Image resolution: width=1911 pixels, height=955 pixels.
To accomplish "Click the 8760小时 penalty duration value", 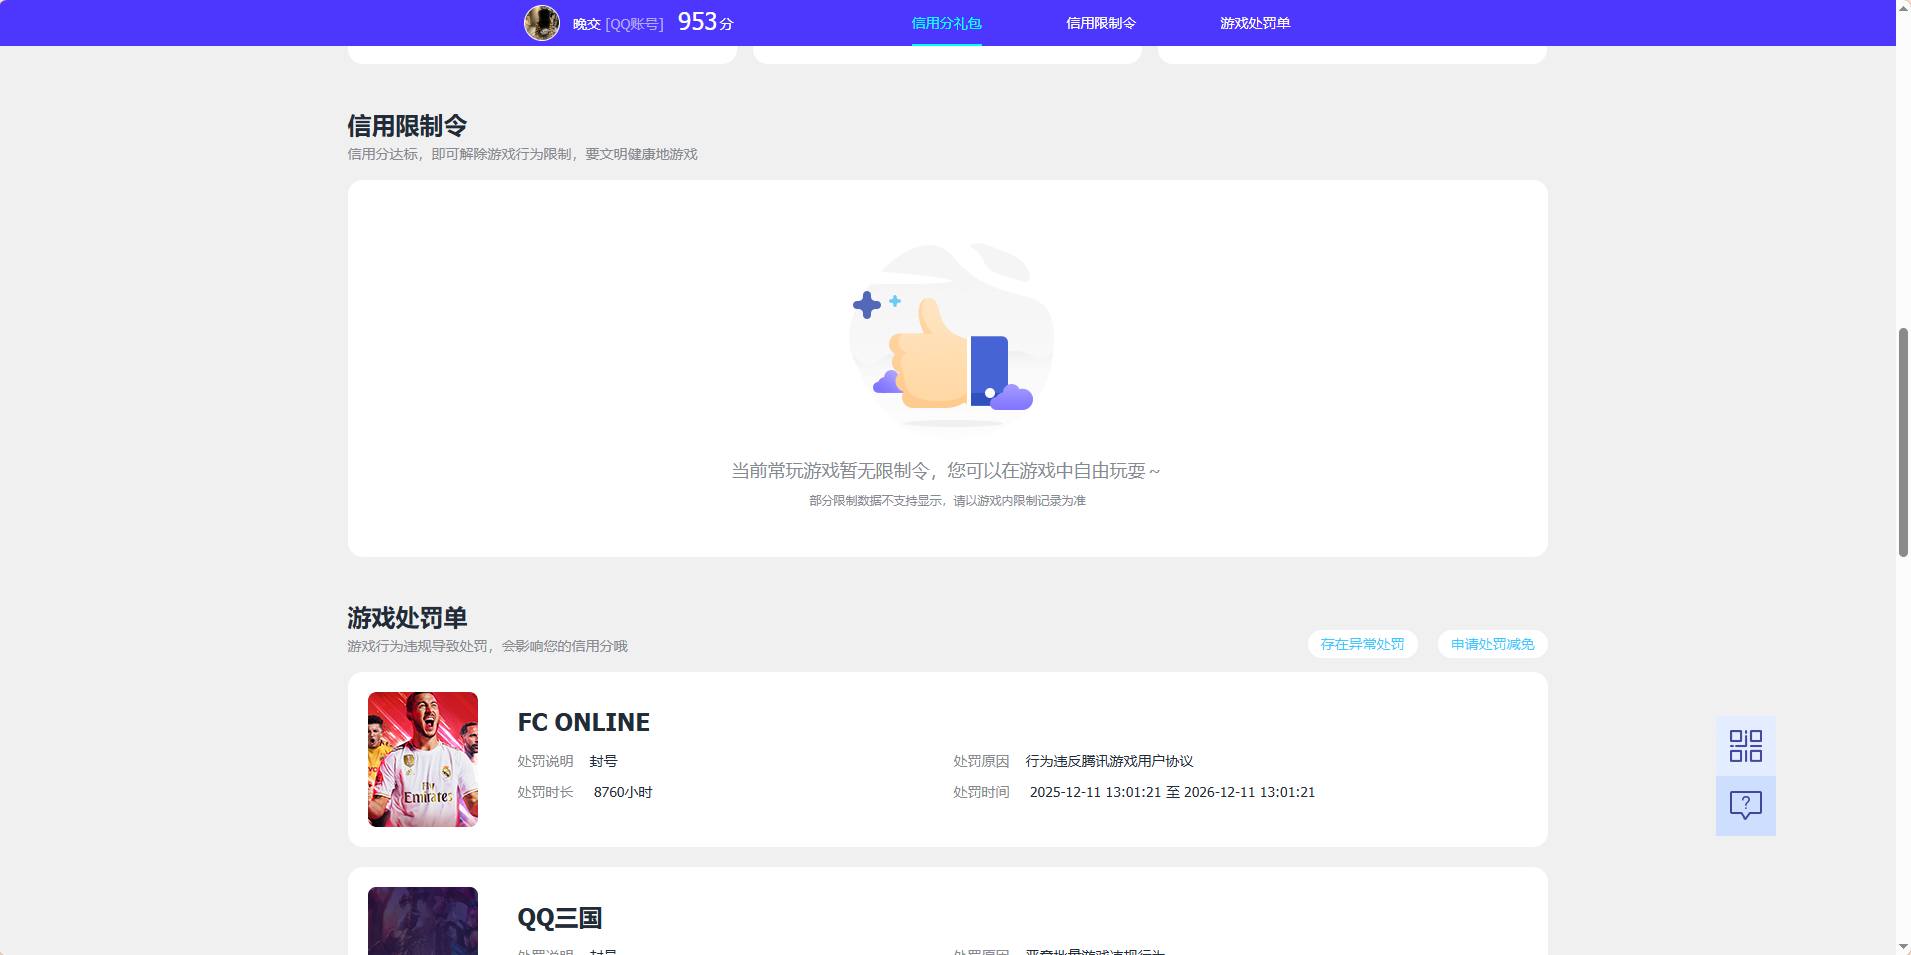I will (x=623, y=792).
